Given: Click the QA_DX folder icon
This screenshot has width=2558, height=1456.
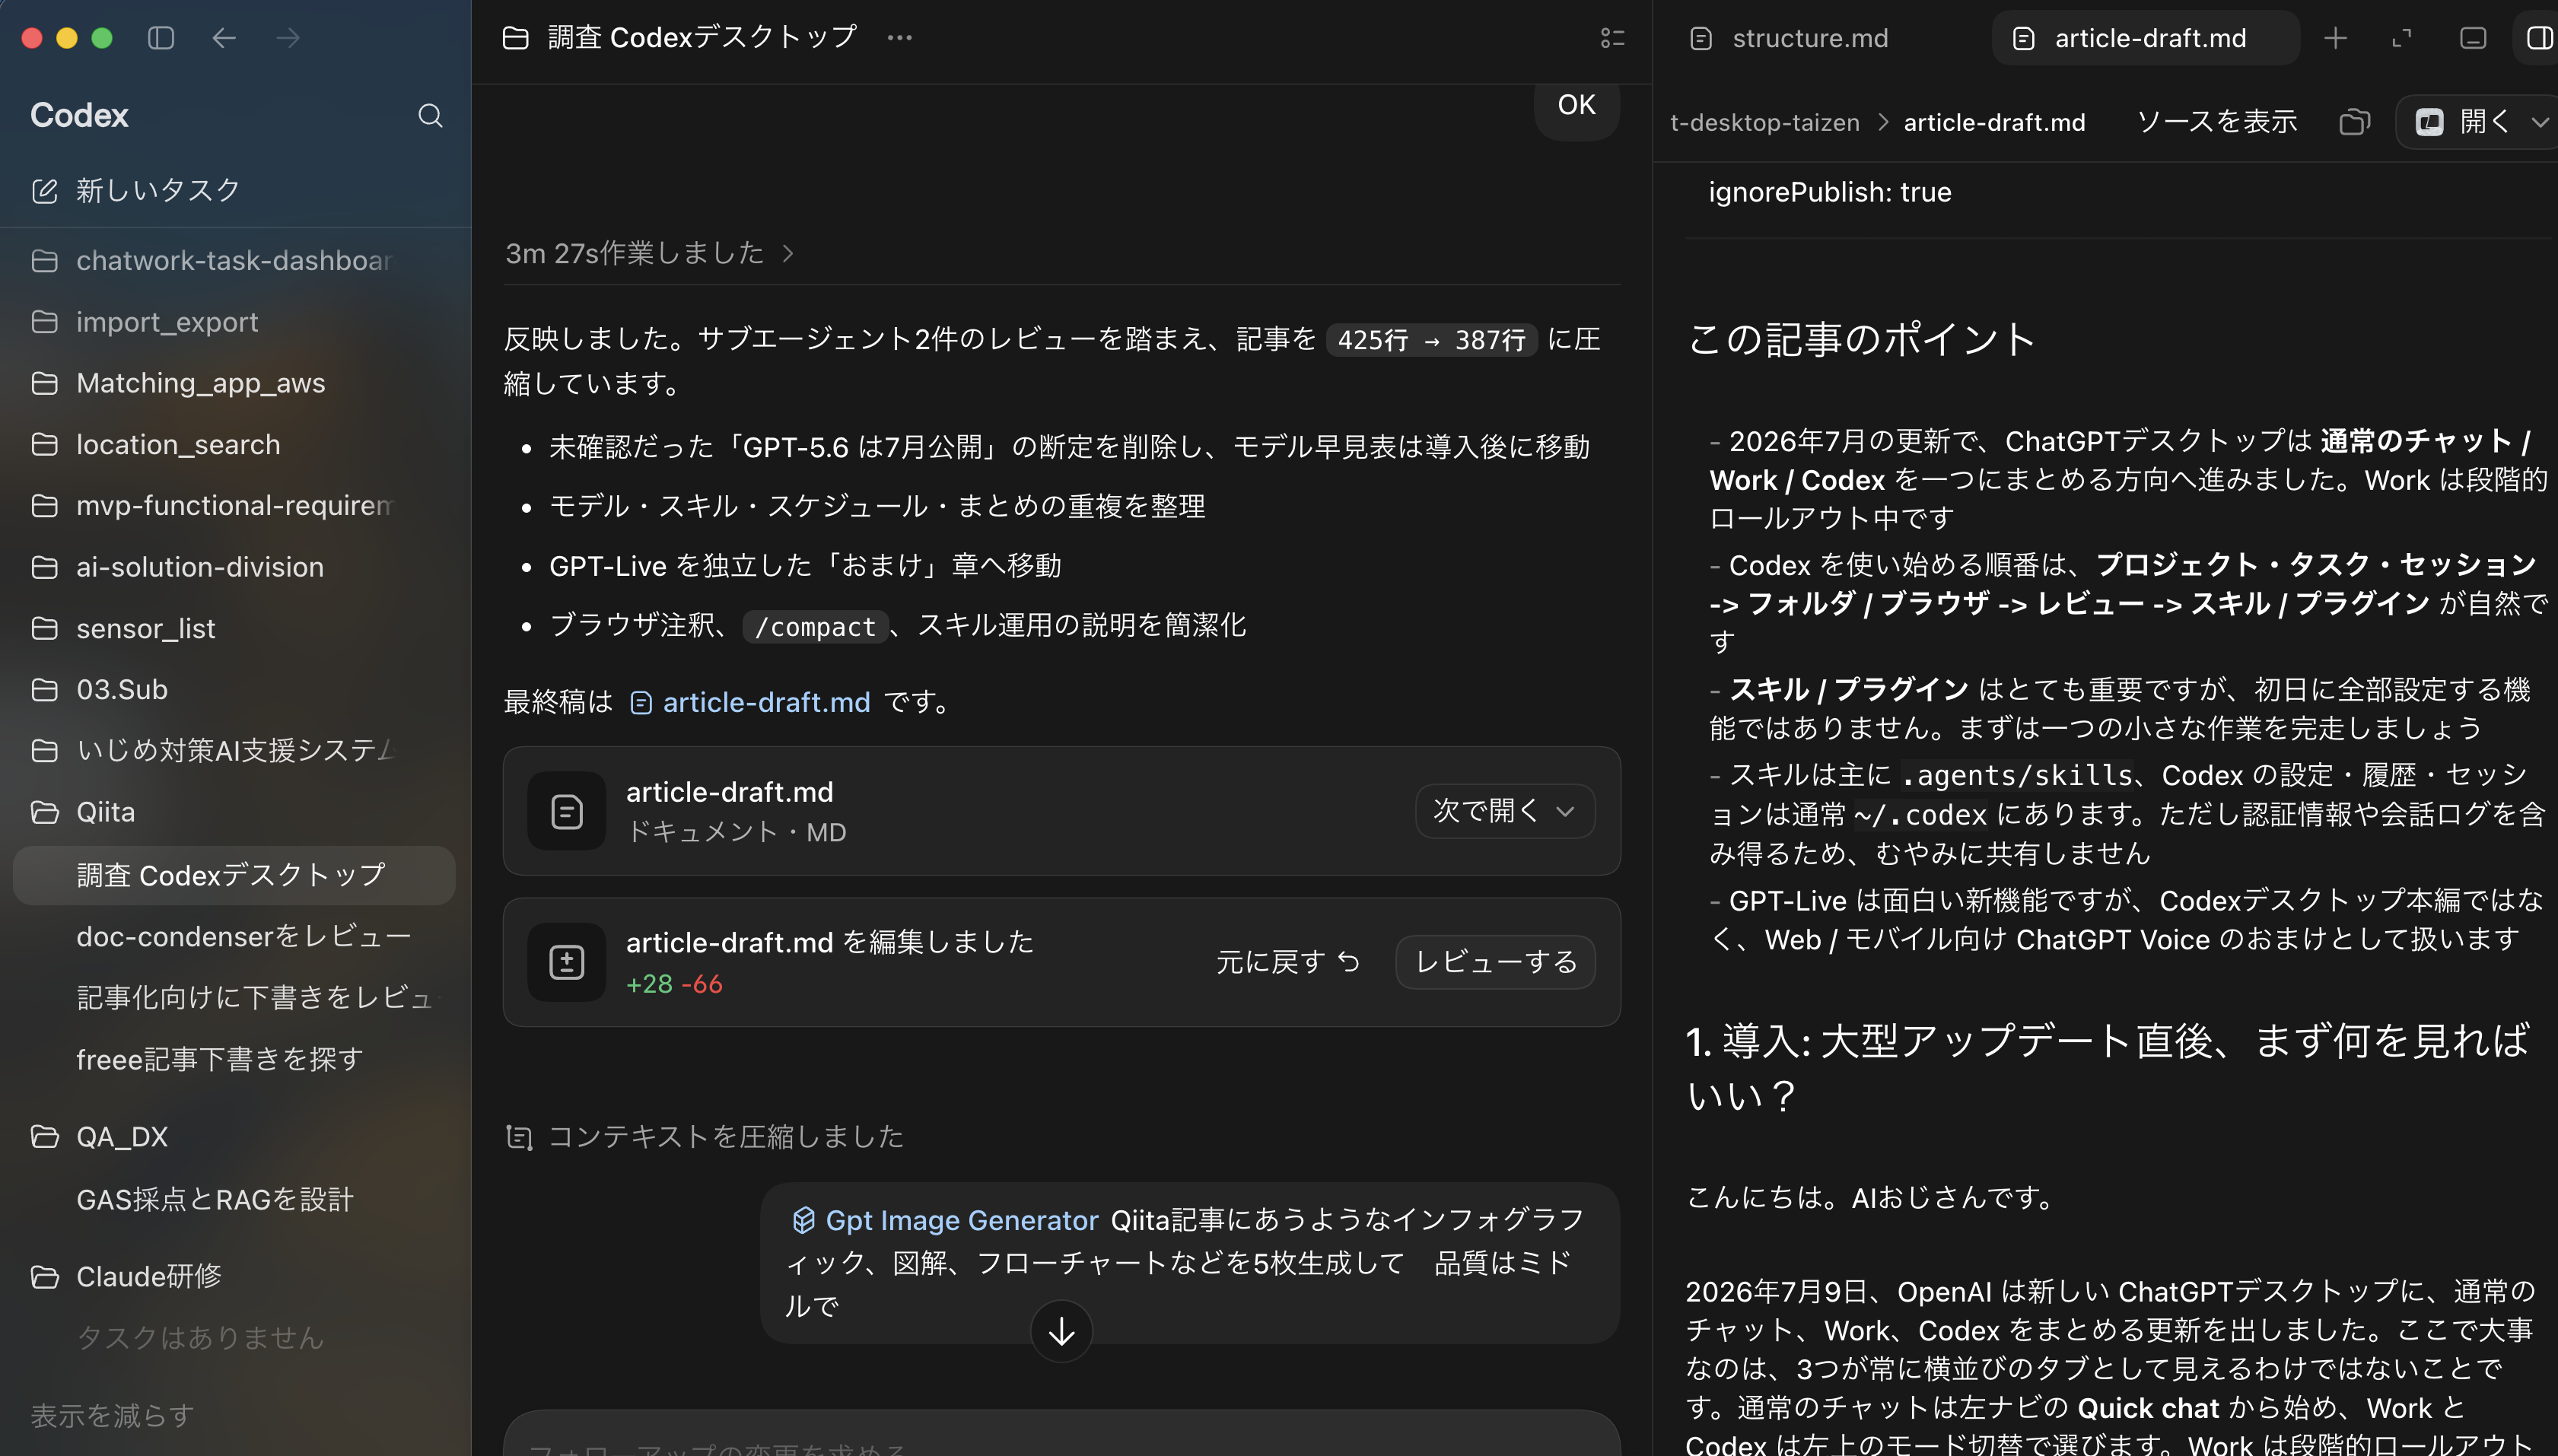Looking at the screenshot, I should point(45,1137).
